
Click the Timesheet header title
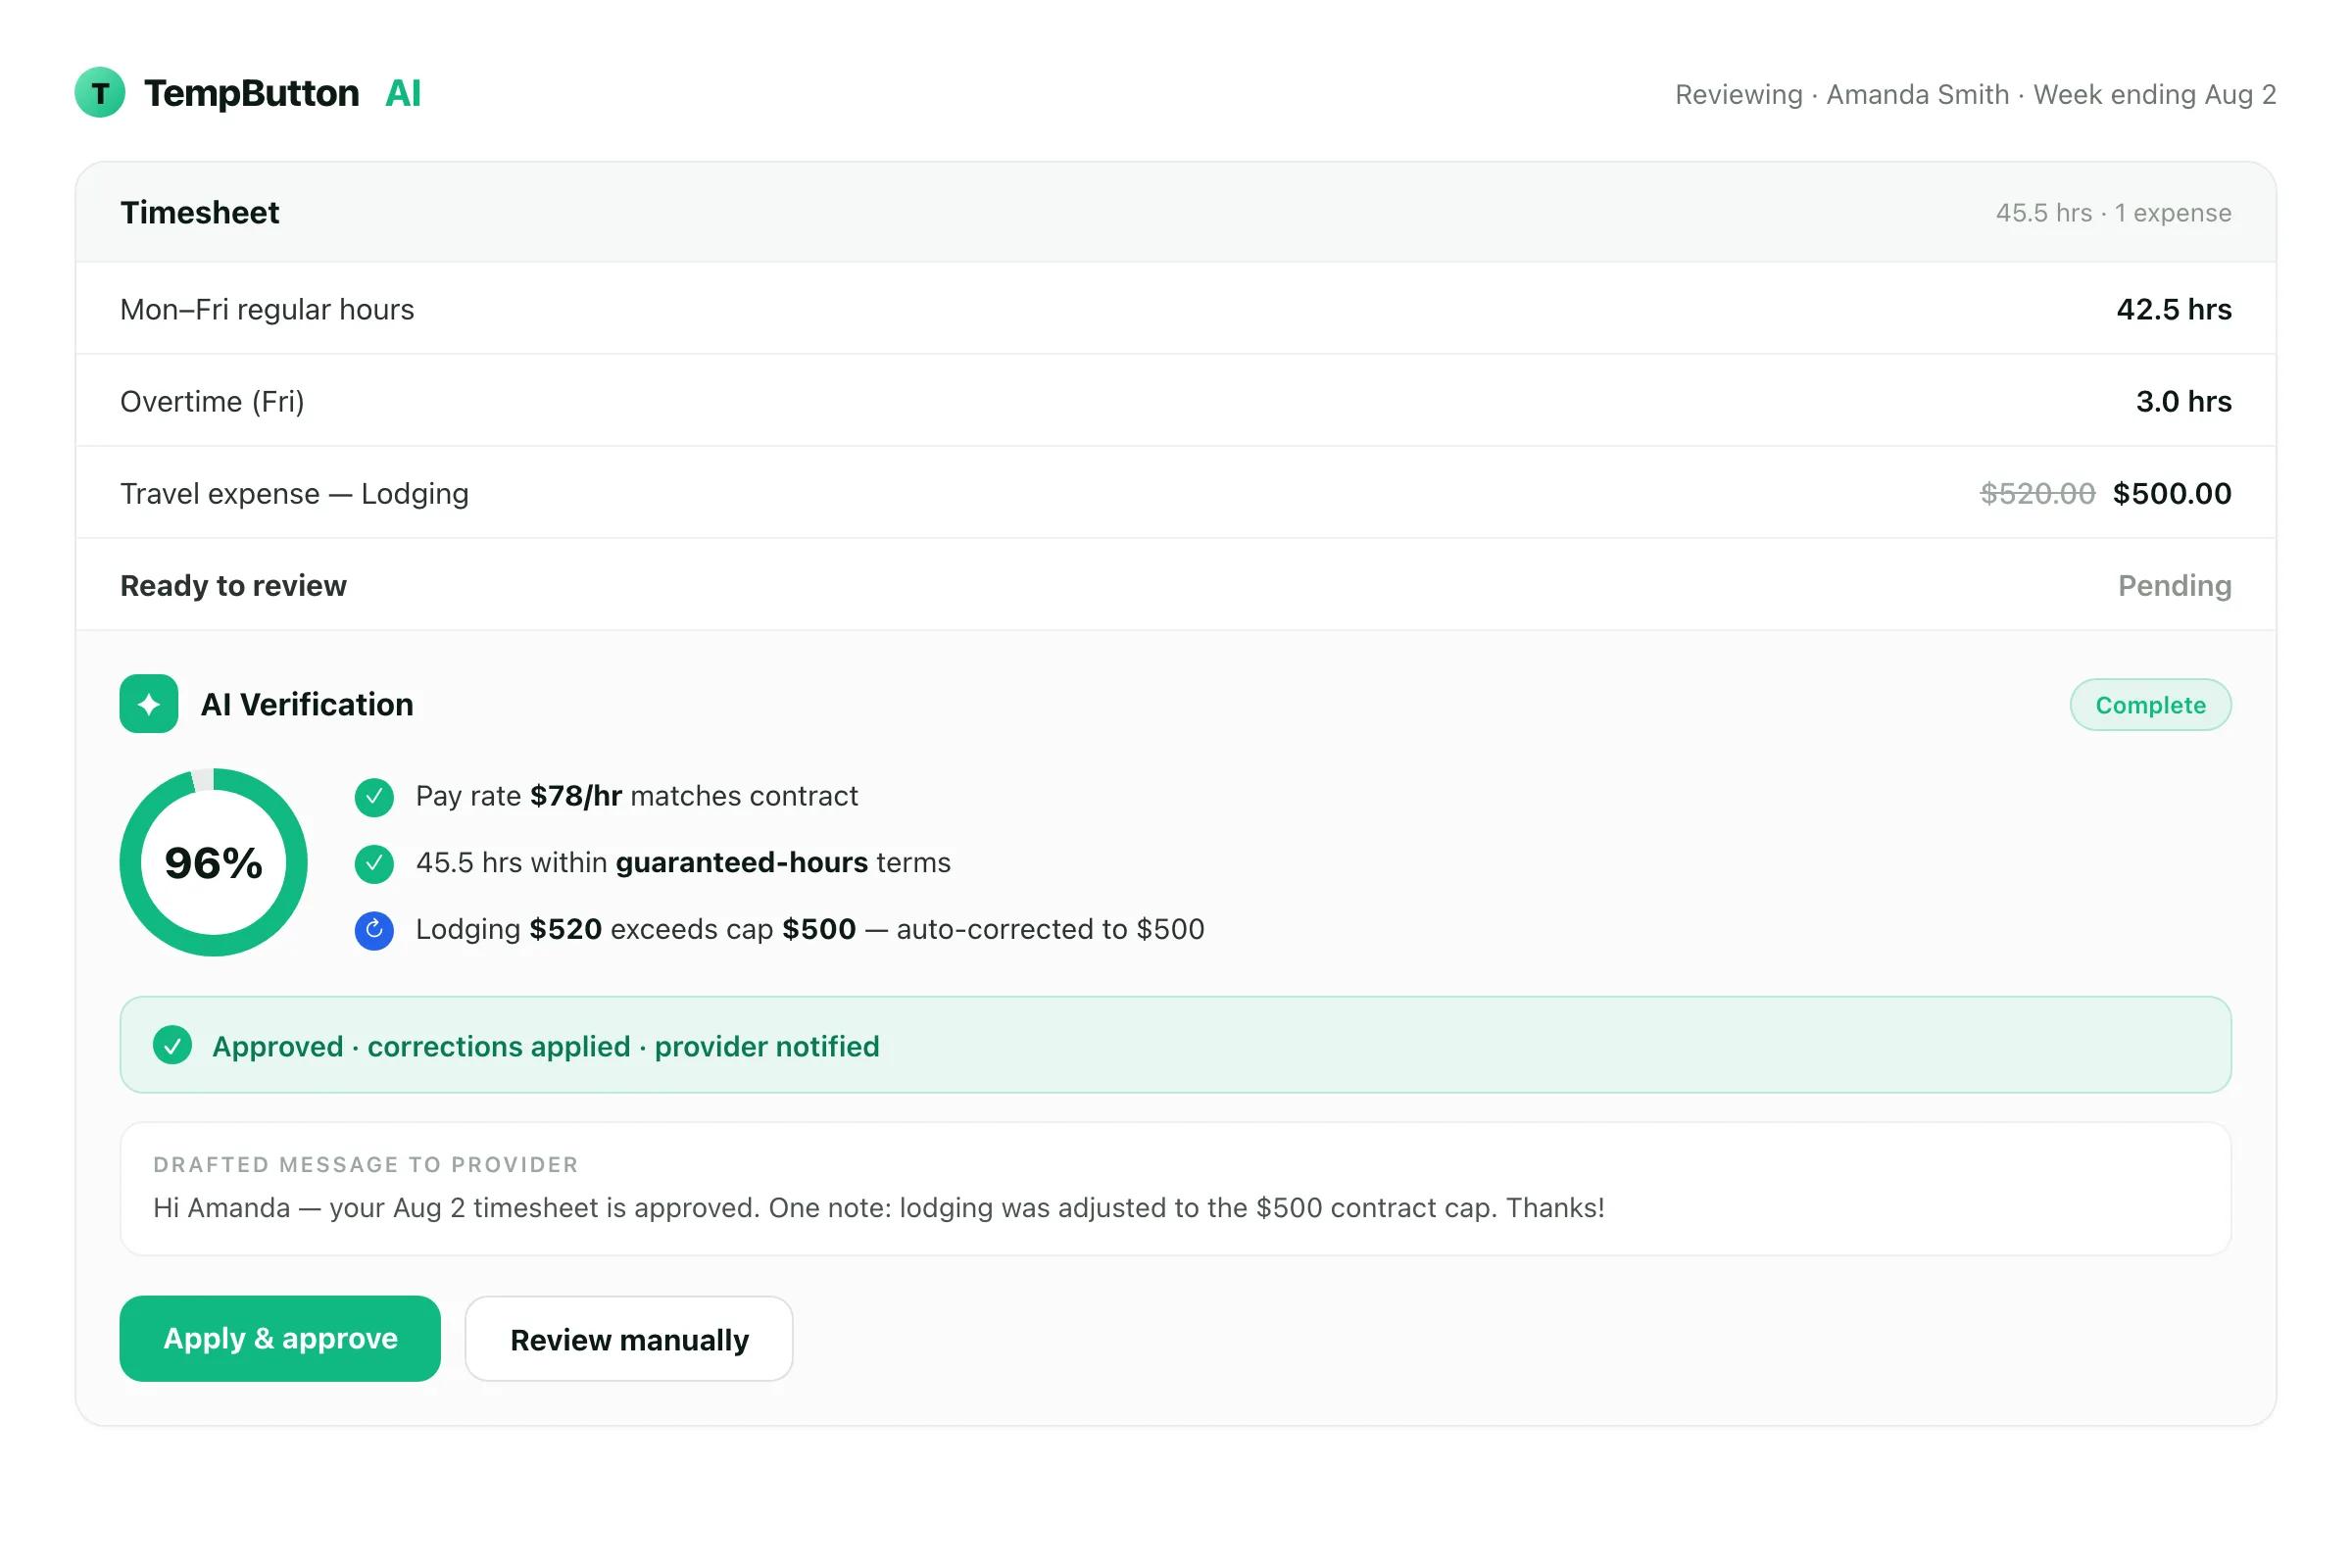coord(200,213)
